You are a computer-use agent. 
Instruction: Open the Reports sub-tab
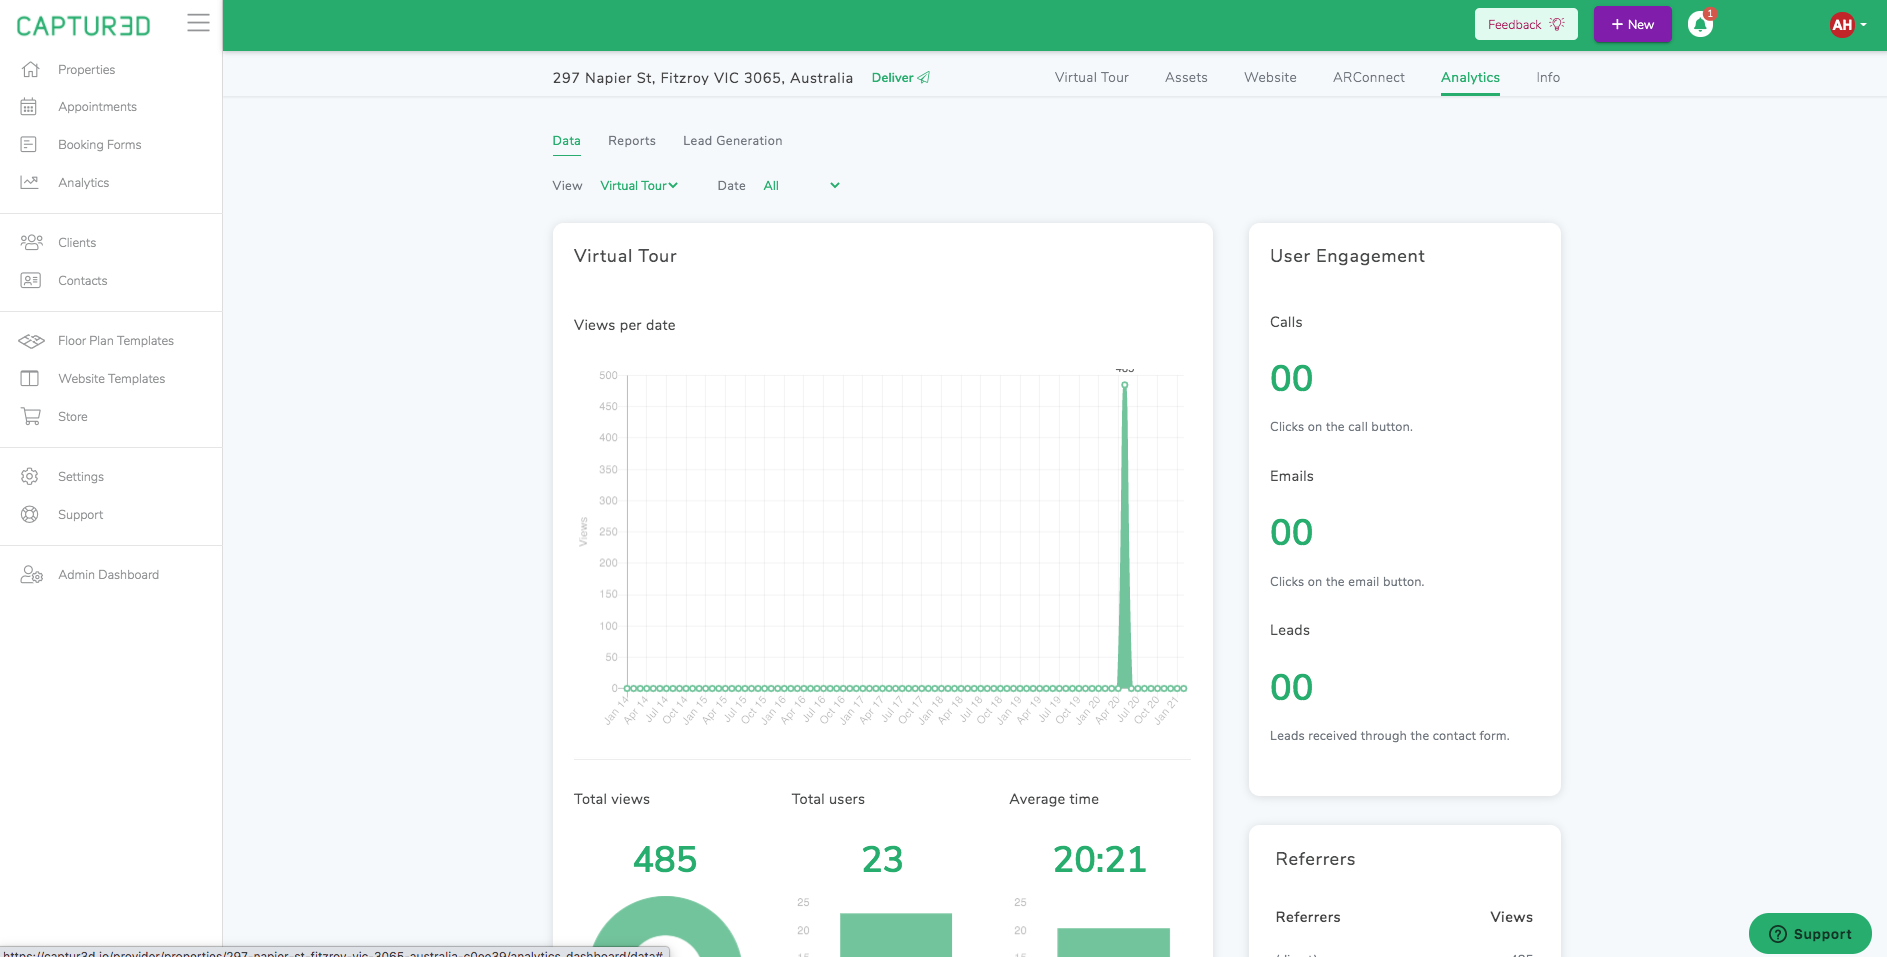(x=632, y=141)
